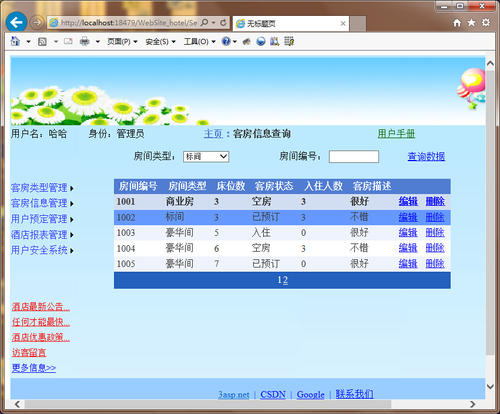Open the 联系我们 footer link
500x414 pixels.
(354, 394)
